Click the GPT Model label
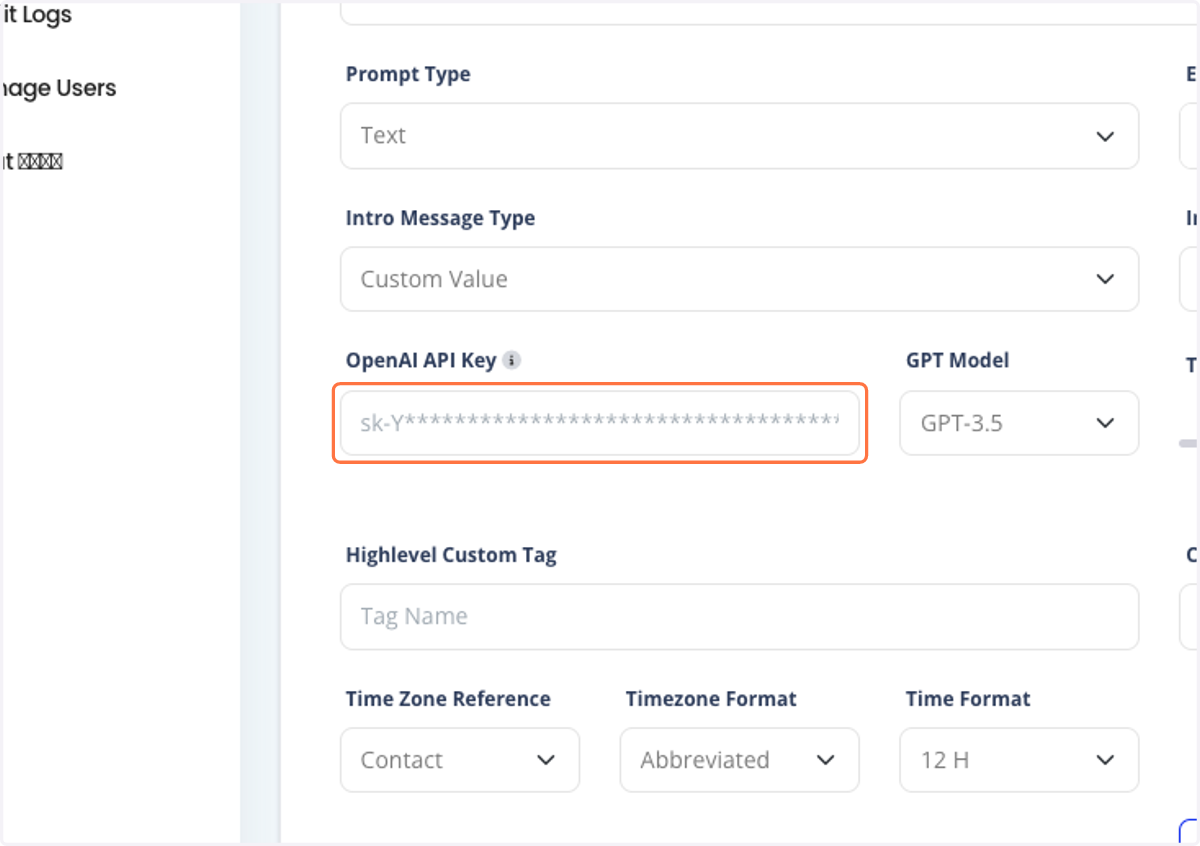 click(x=957, y=360)
